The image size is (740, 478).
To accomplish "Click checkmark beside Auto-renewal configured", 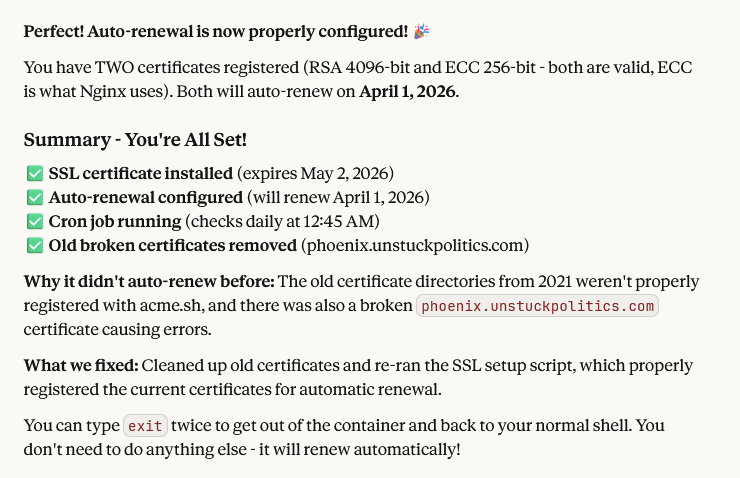I will click(x=35, y=198).
